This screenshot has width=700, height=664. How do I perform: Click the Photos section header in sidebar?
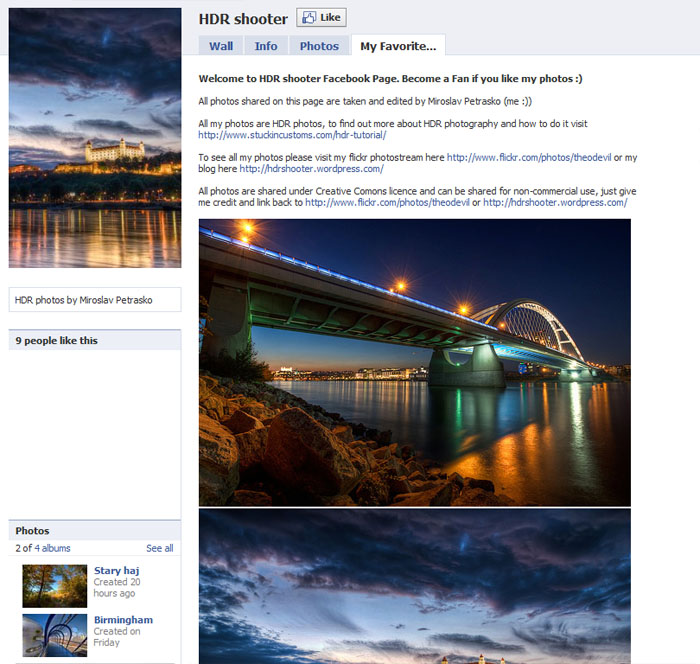(95, 530)
